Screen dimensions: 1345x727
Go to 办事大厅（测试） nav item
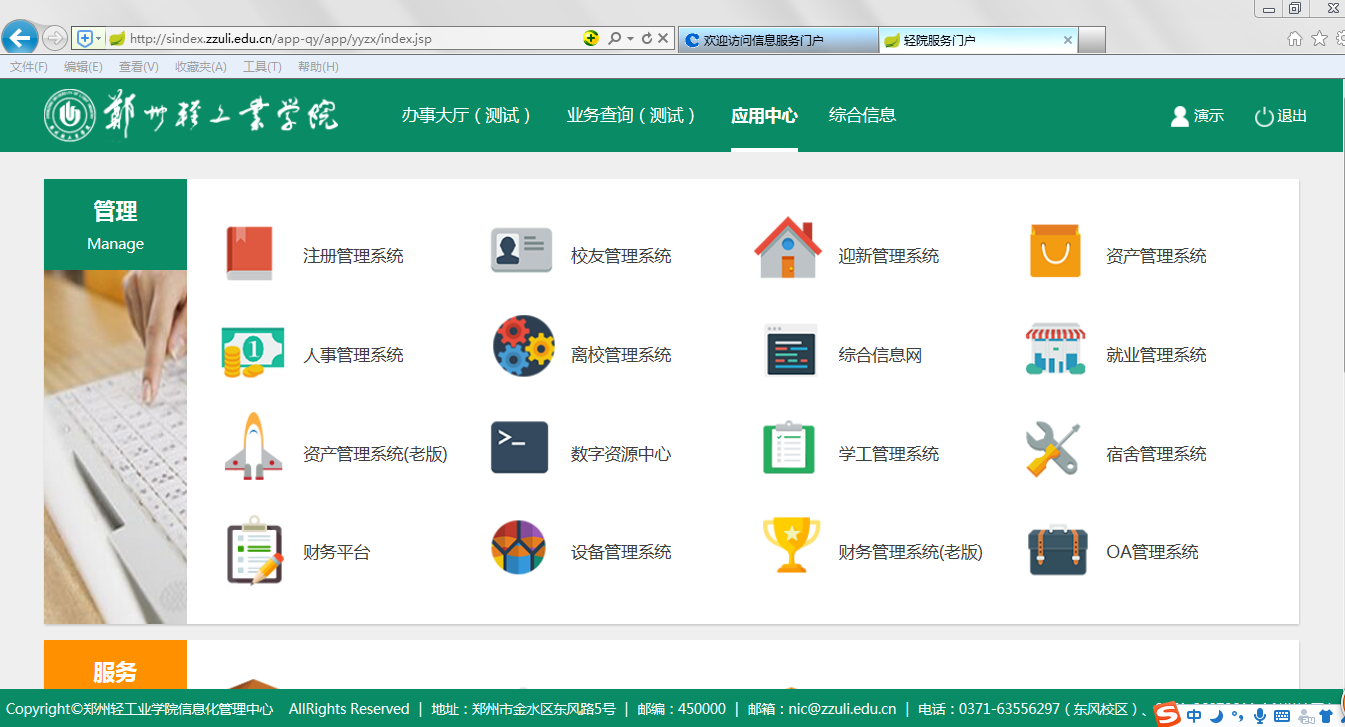pos(467,115)
